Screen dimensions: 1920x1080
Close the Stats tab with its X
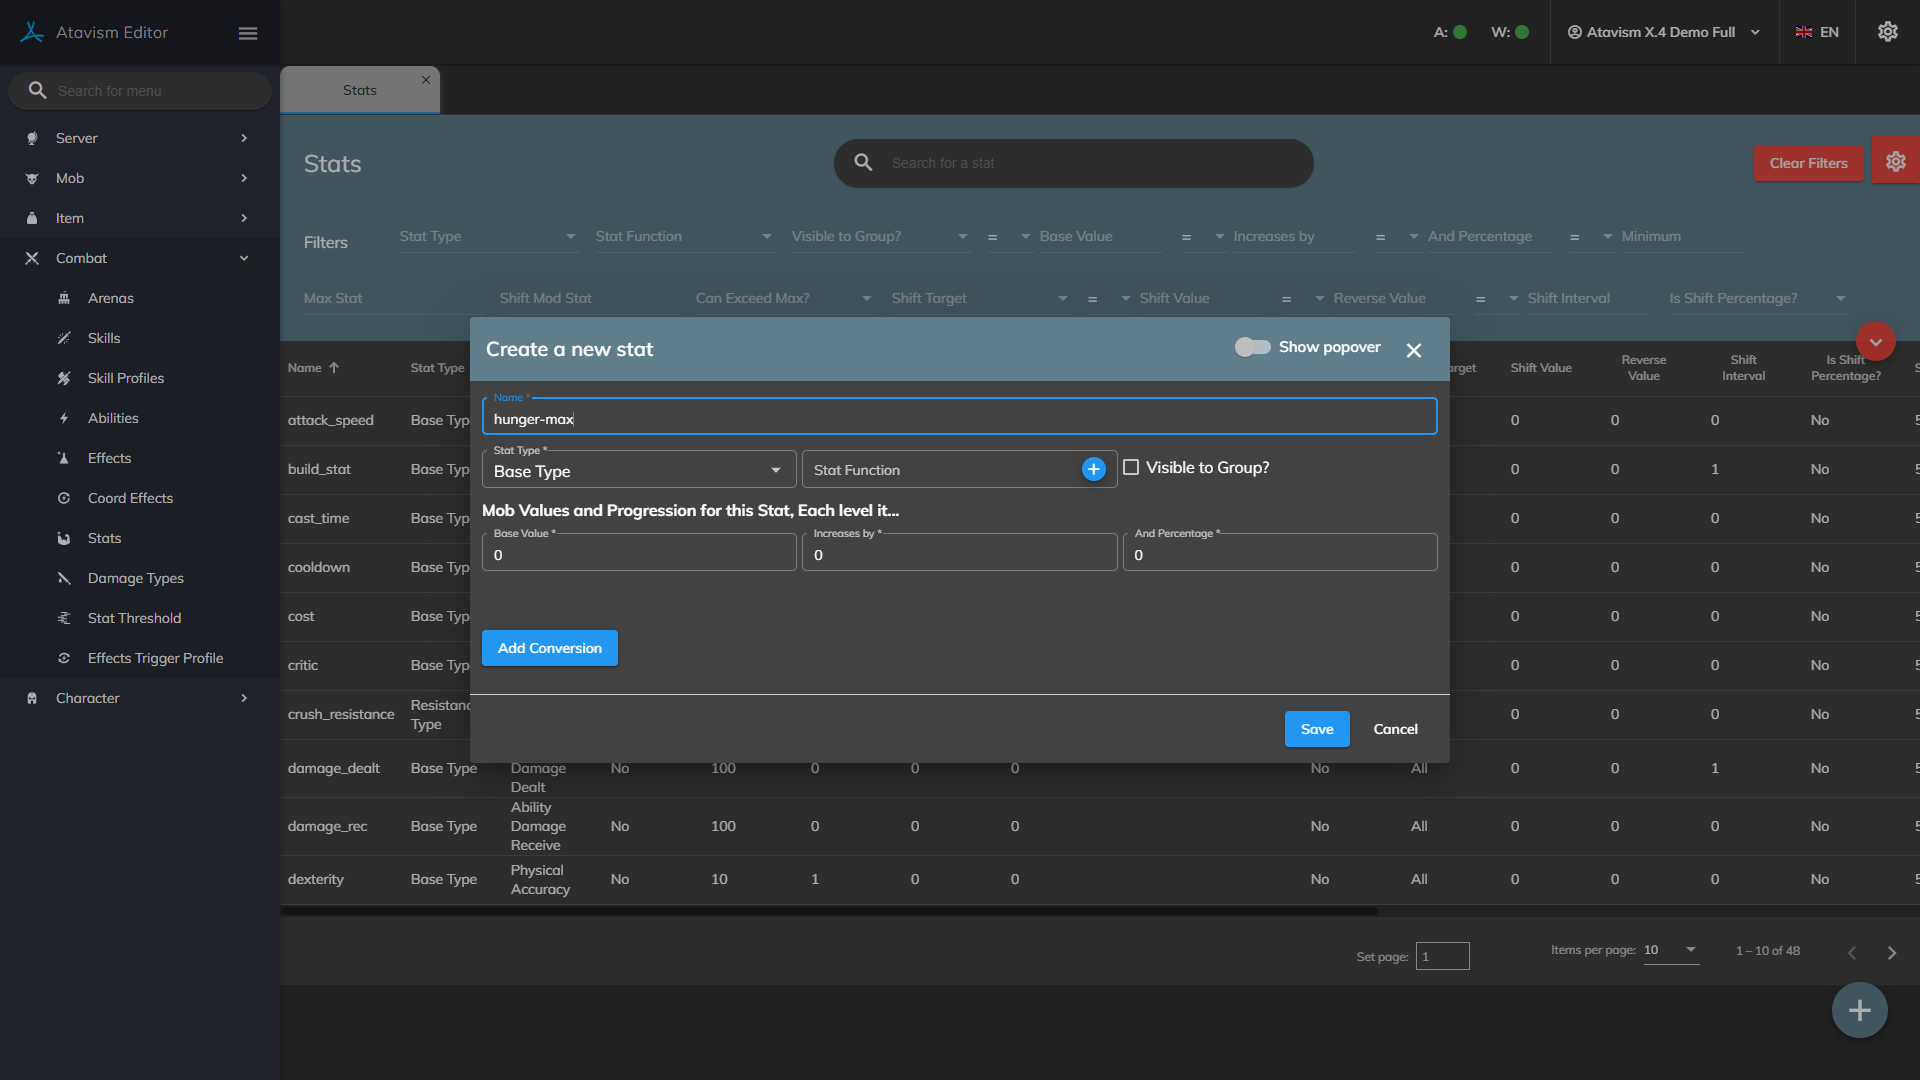click(426, 80)
